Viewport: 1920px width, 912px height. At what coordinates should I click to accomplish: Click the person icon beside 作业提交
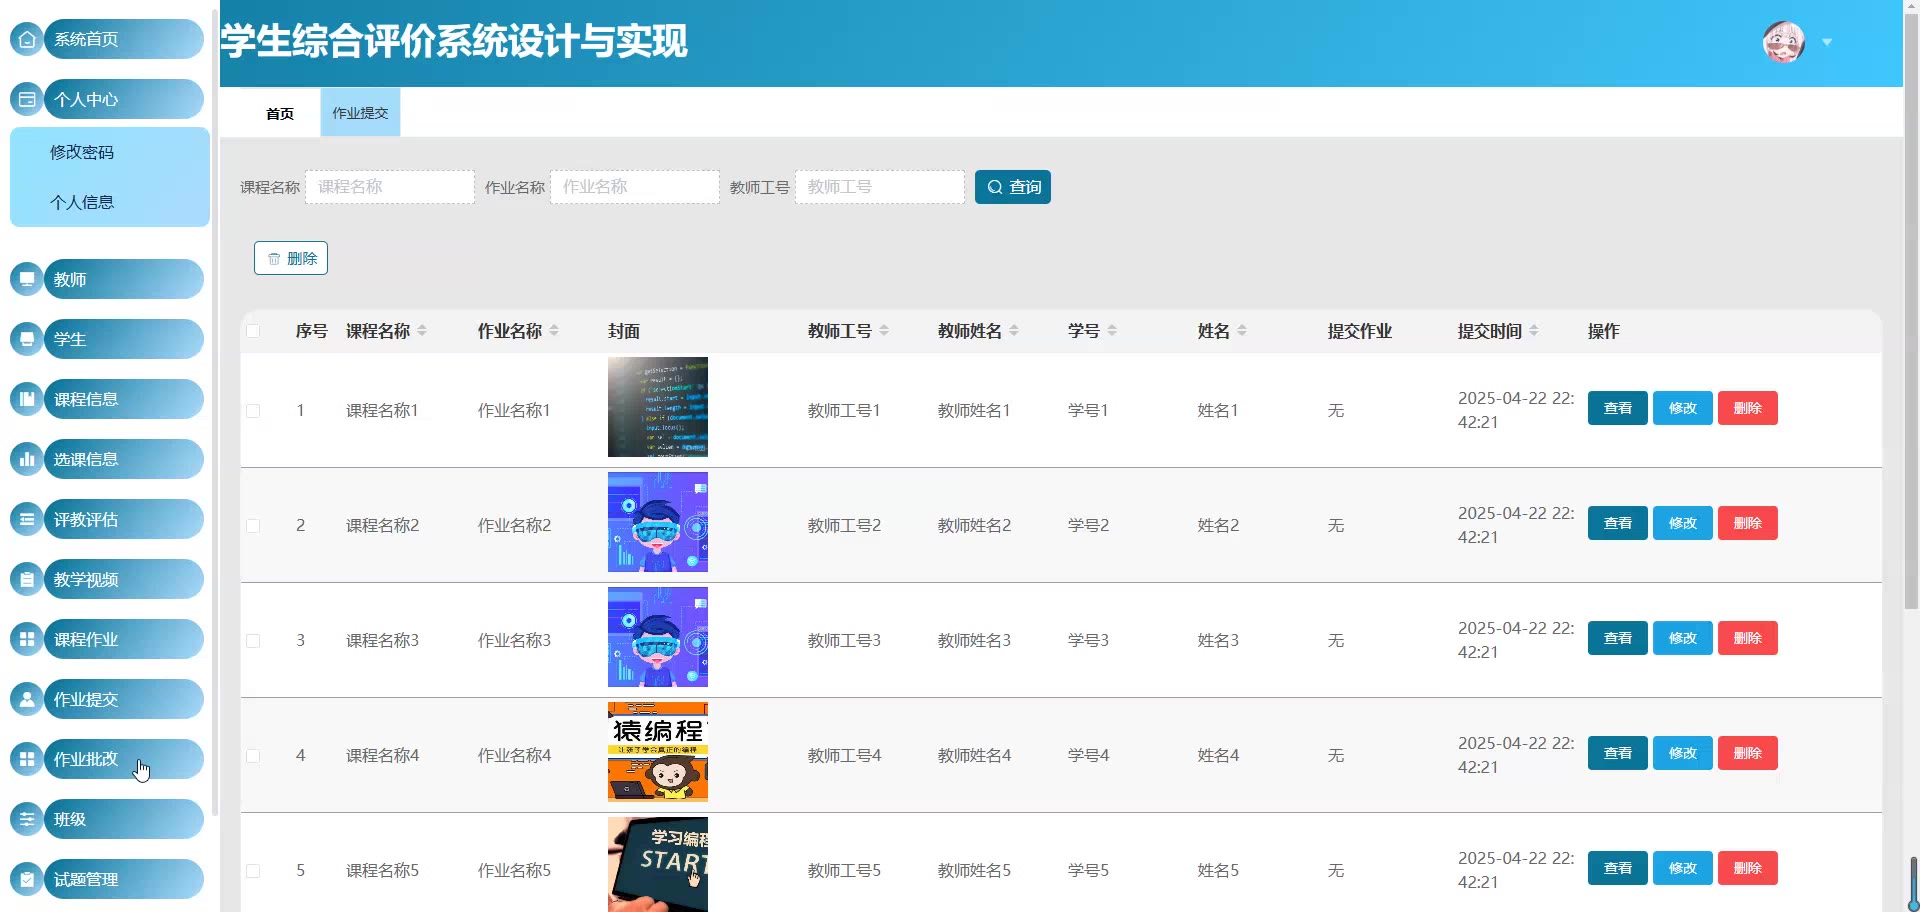[27, 699]
